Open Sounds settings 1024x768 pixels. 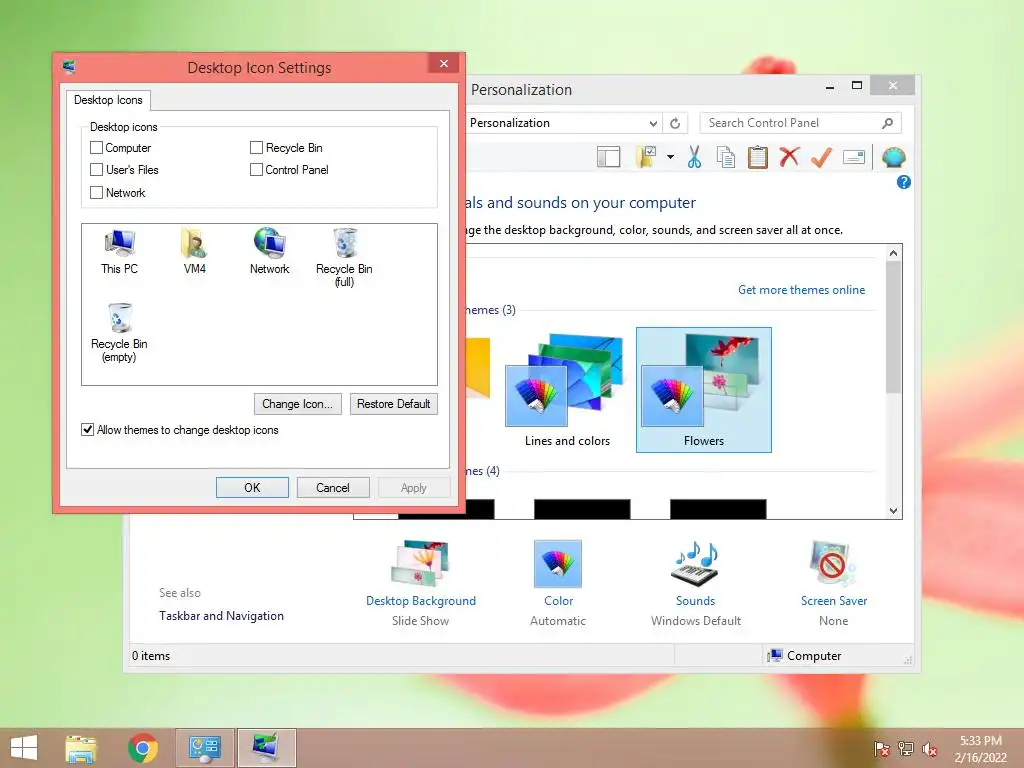(696, 583)
